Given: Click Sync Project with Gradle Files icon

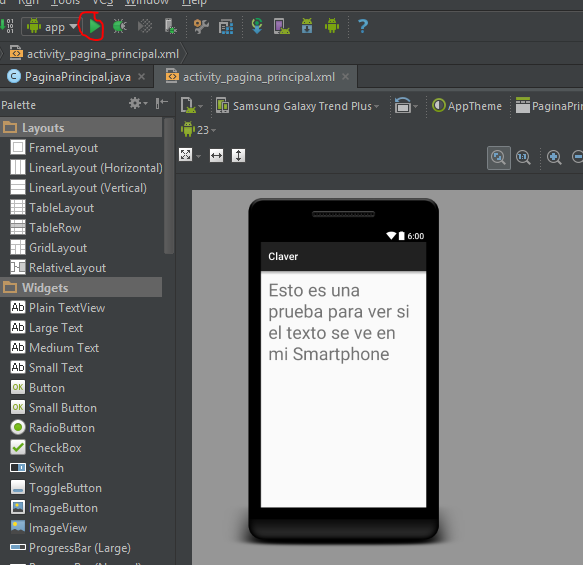Looking at the screenshot, I should pos(257,26).
